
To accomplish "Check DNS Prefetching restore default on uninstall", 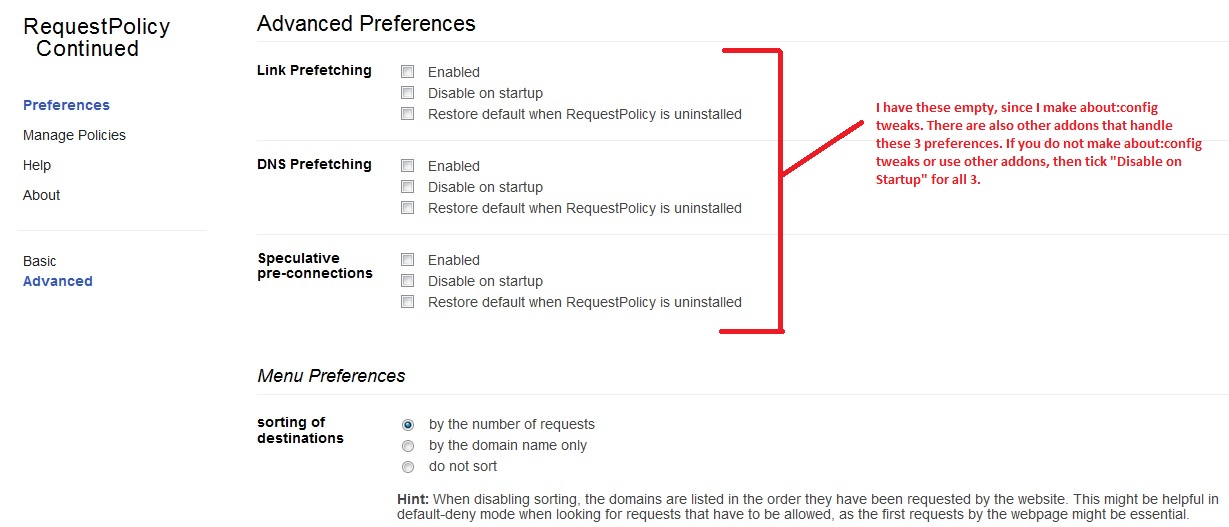I will pos(407,208).
